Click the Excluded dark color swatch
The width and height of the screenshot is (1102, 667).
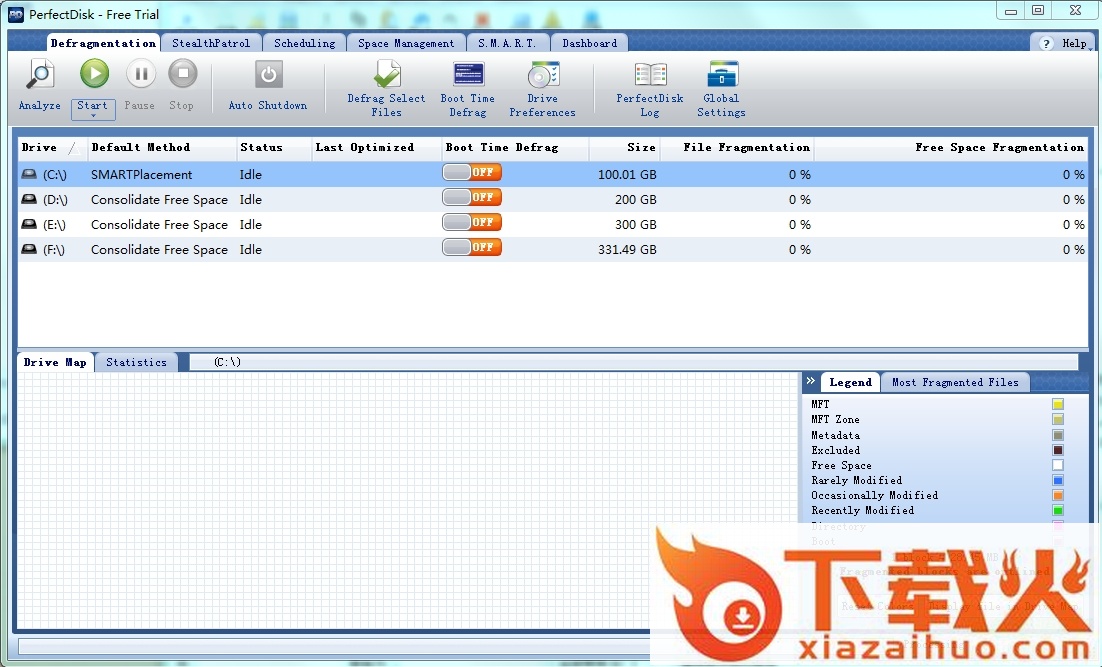point(1058,450)
